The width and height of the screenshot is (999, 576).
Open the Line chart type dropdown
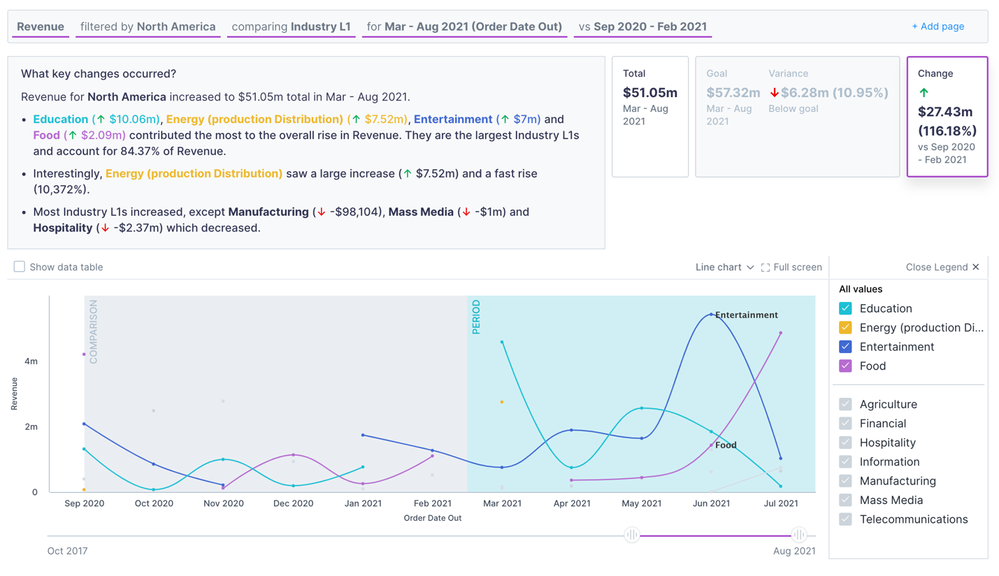(x=724, y=267)
